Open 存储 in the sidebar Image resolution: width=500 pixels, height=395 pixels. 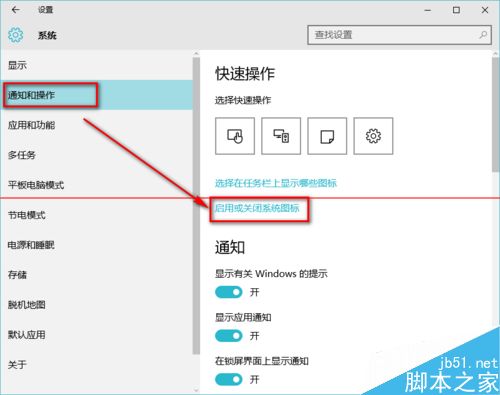(96, 275)
